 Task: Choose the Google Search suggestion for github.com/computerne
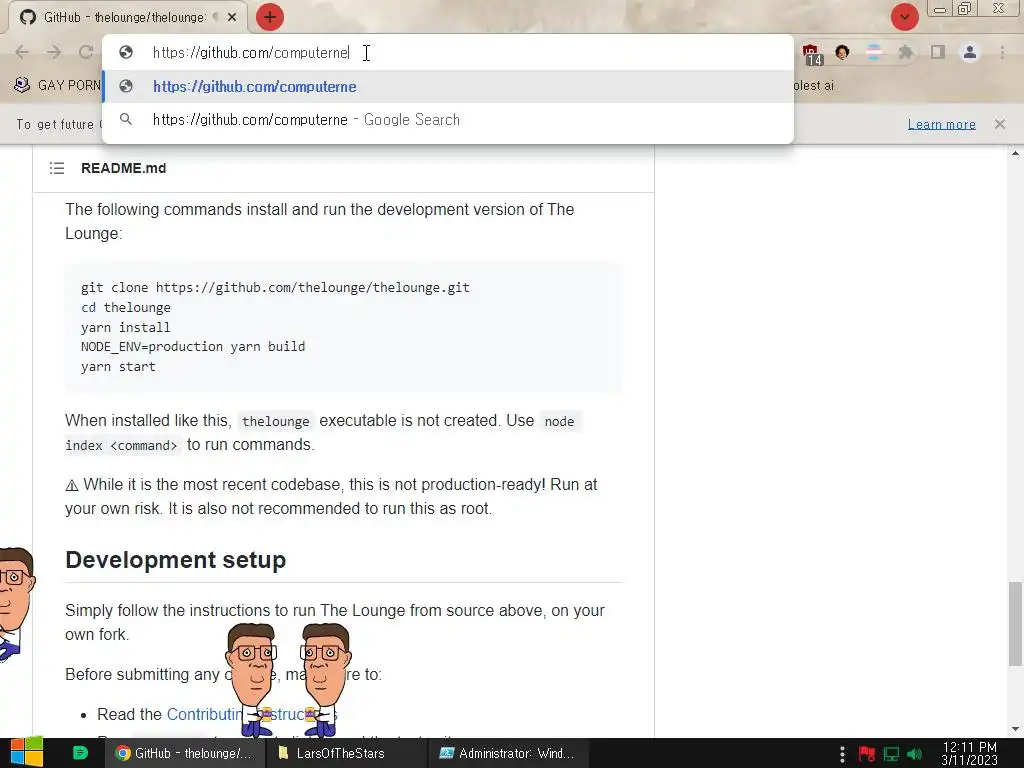[x=448, y=120]
